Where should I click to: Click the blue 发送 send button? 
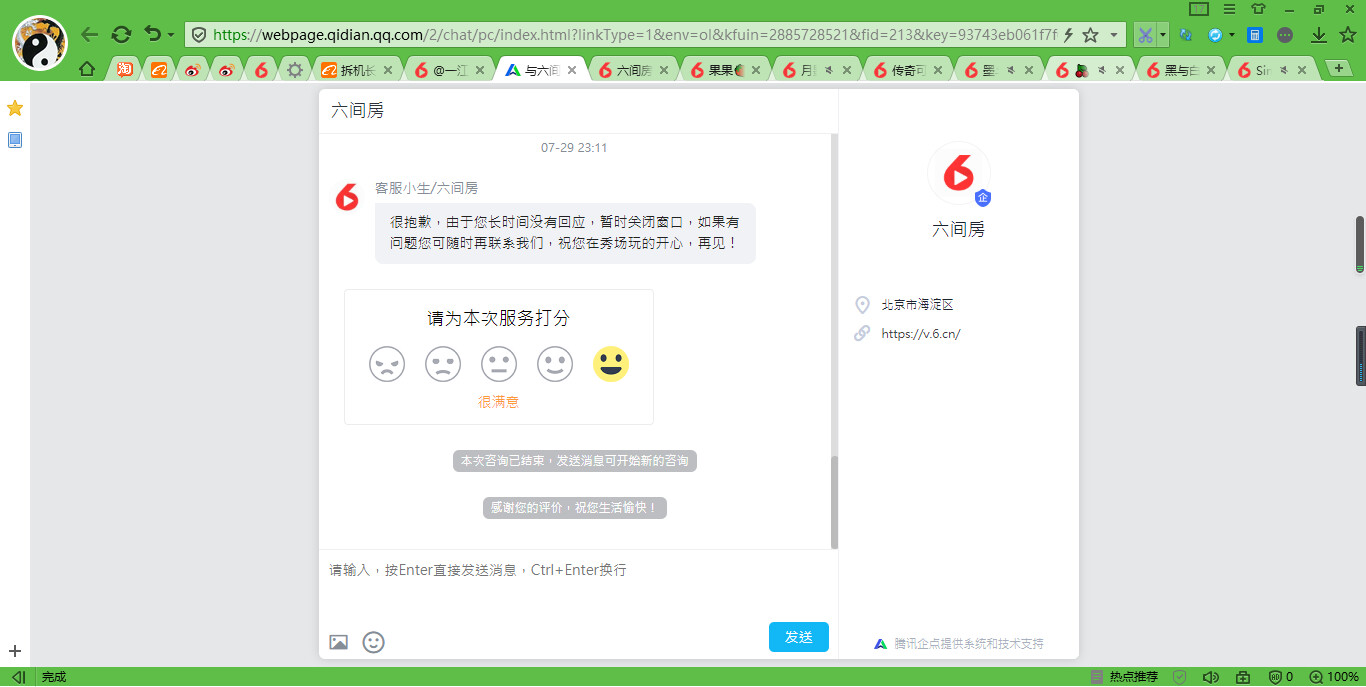click(799, 637)
